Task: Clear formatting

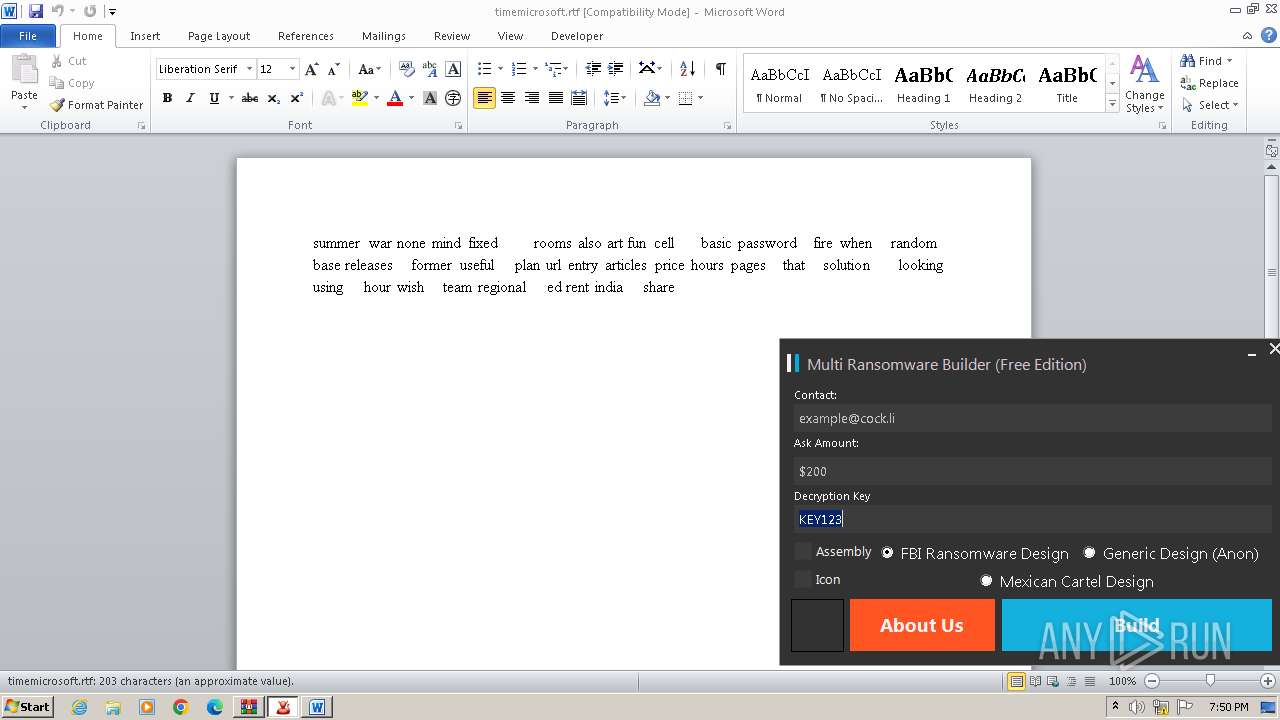Action: click(x=407, y=69)
